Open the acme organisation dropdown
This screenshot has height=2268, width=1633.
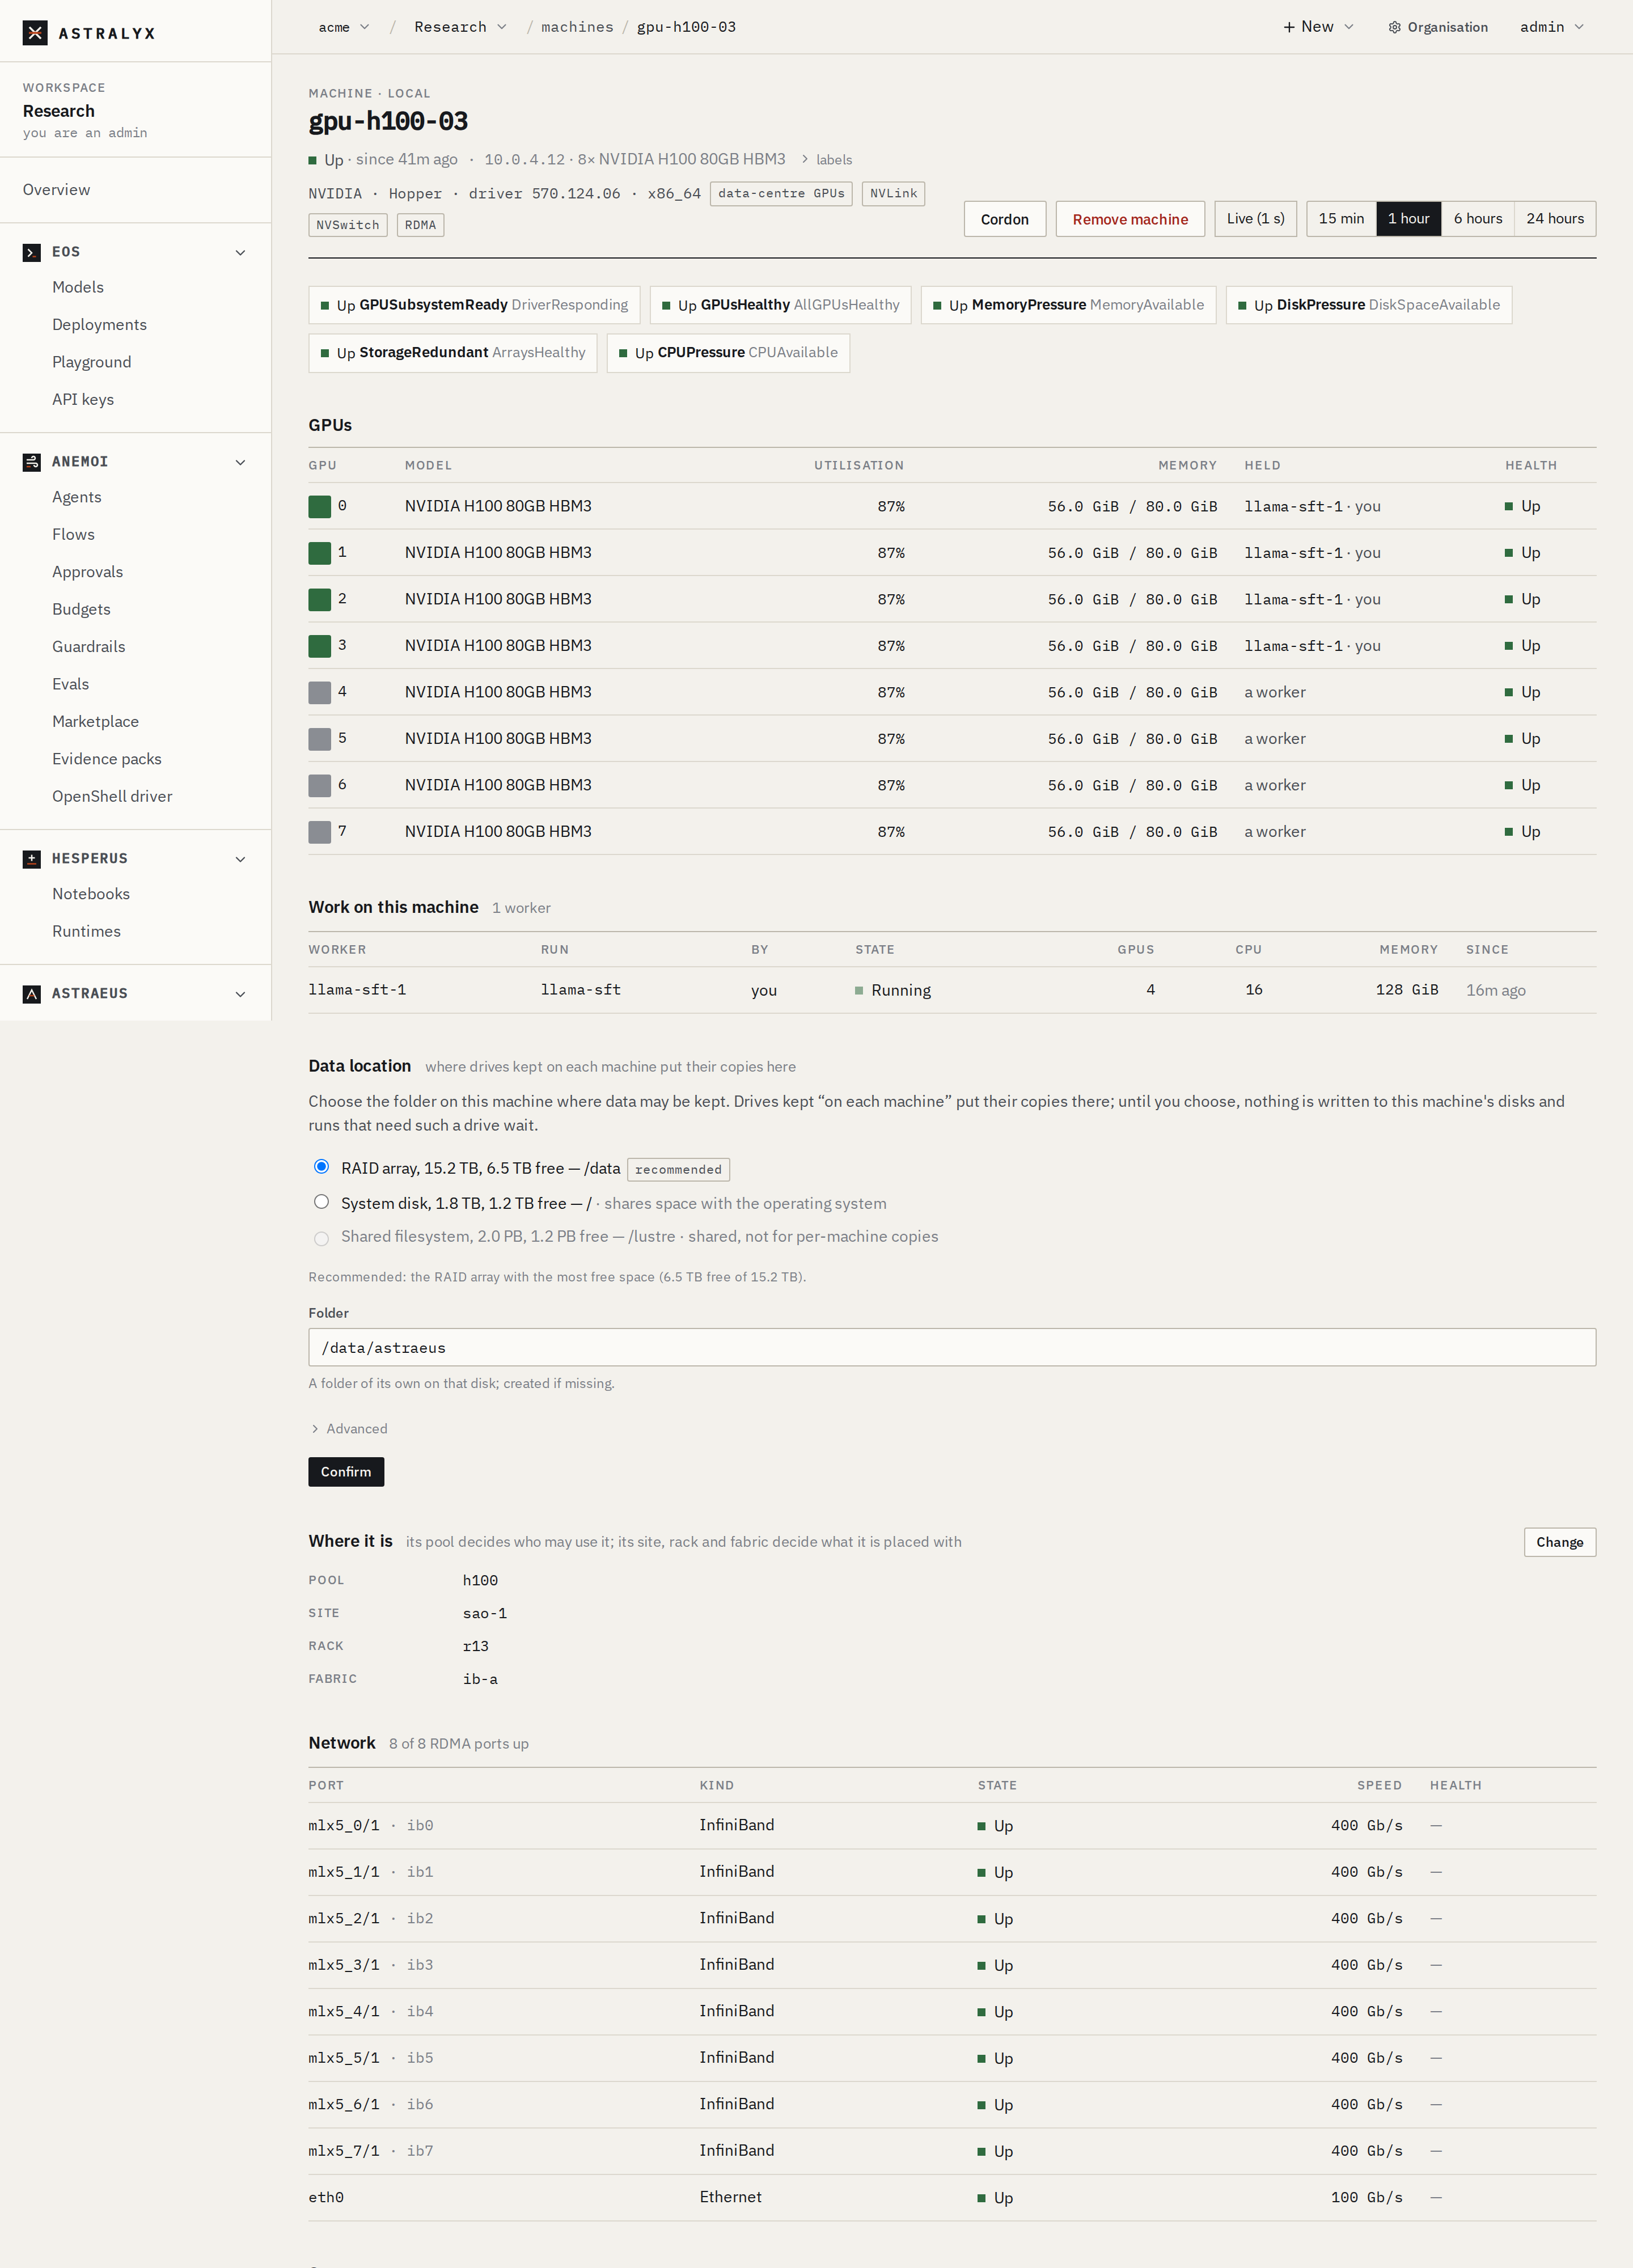[344, 27]
